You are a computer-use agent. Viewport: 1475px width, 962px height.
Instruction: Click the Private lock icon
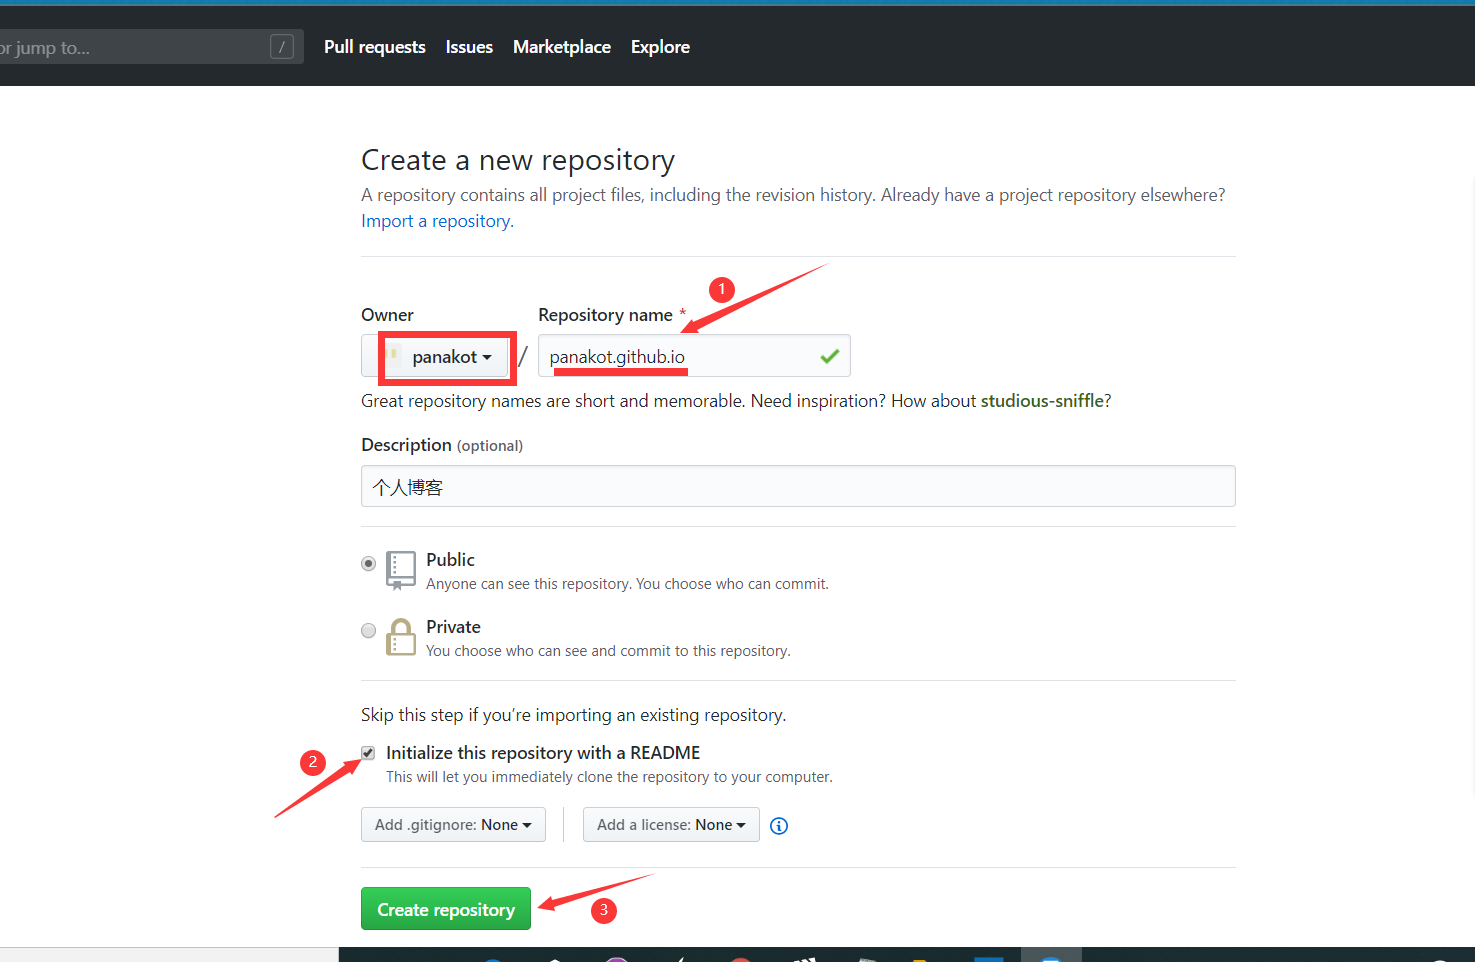click(x=401, y=637)
